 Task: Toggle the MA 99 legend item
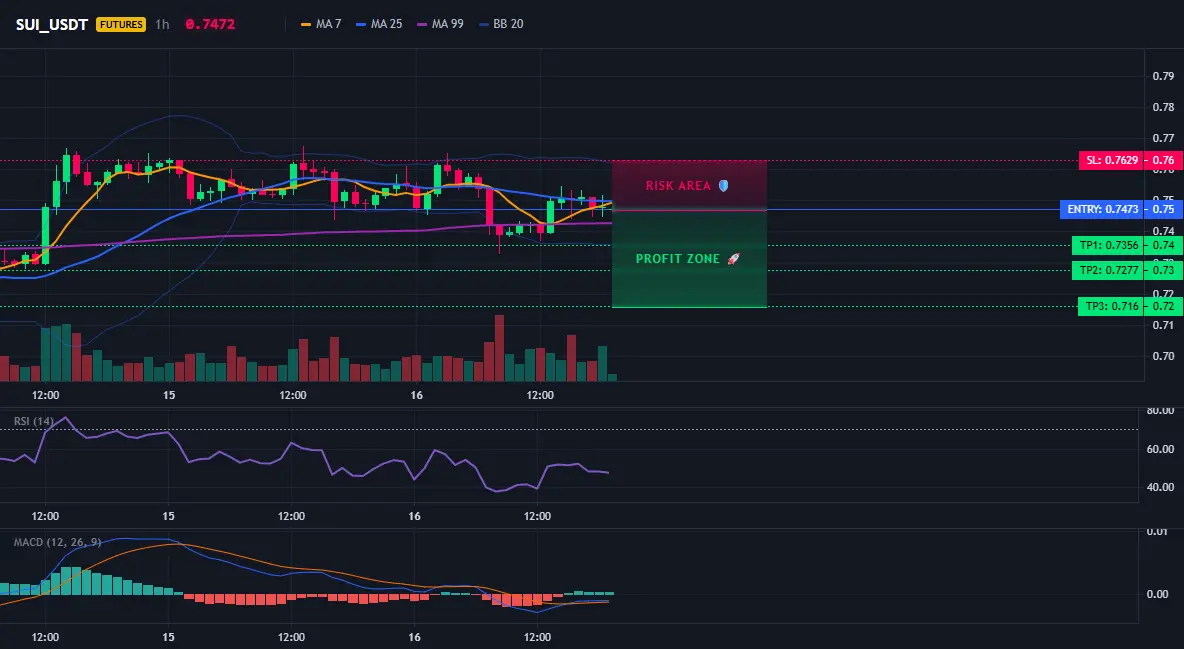[x=440, y=24]
